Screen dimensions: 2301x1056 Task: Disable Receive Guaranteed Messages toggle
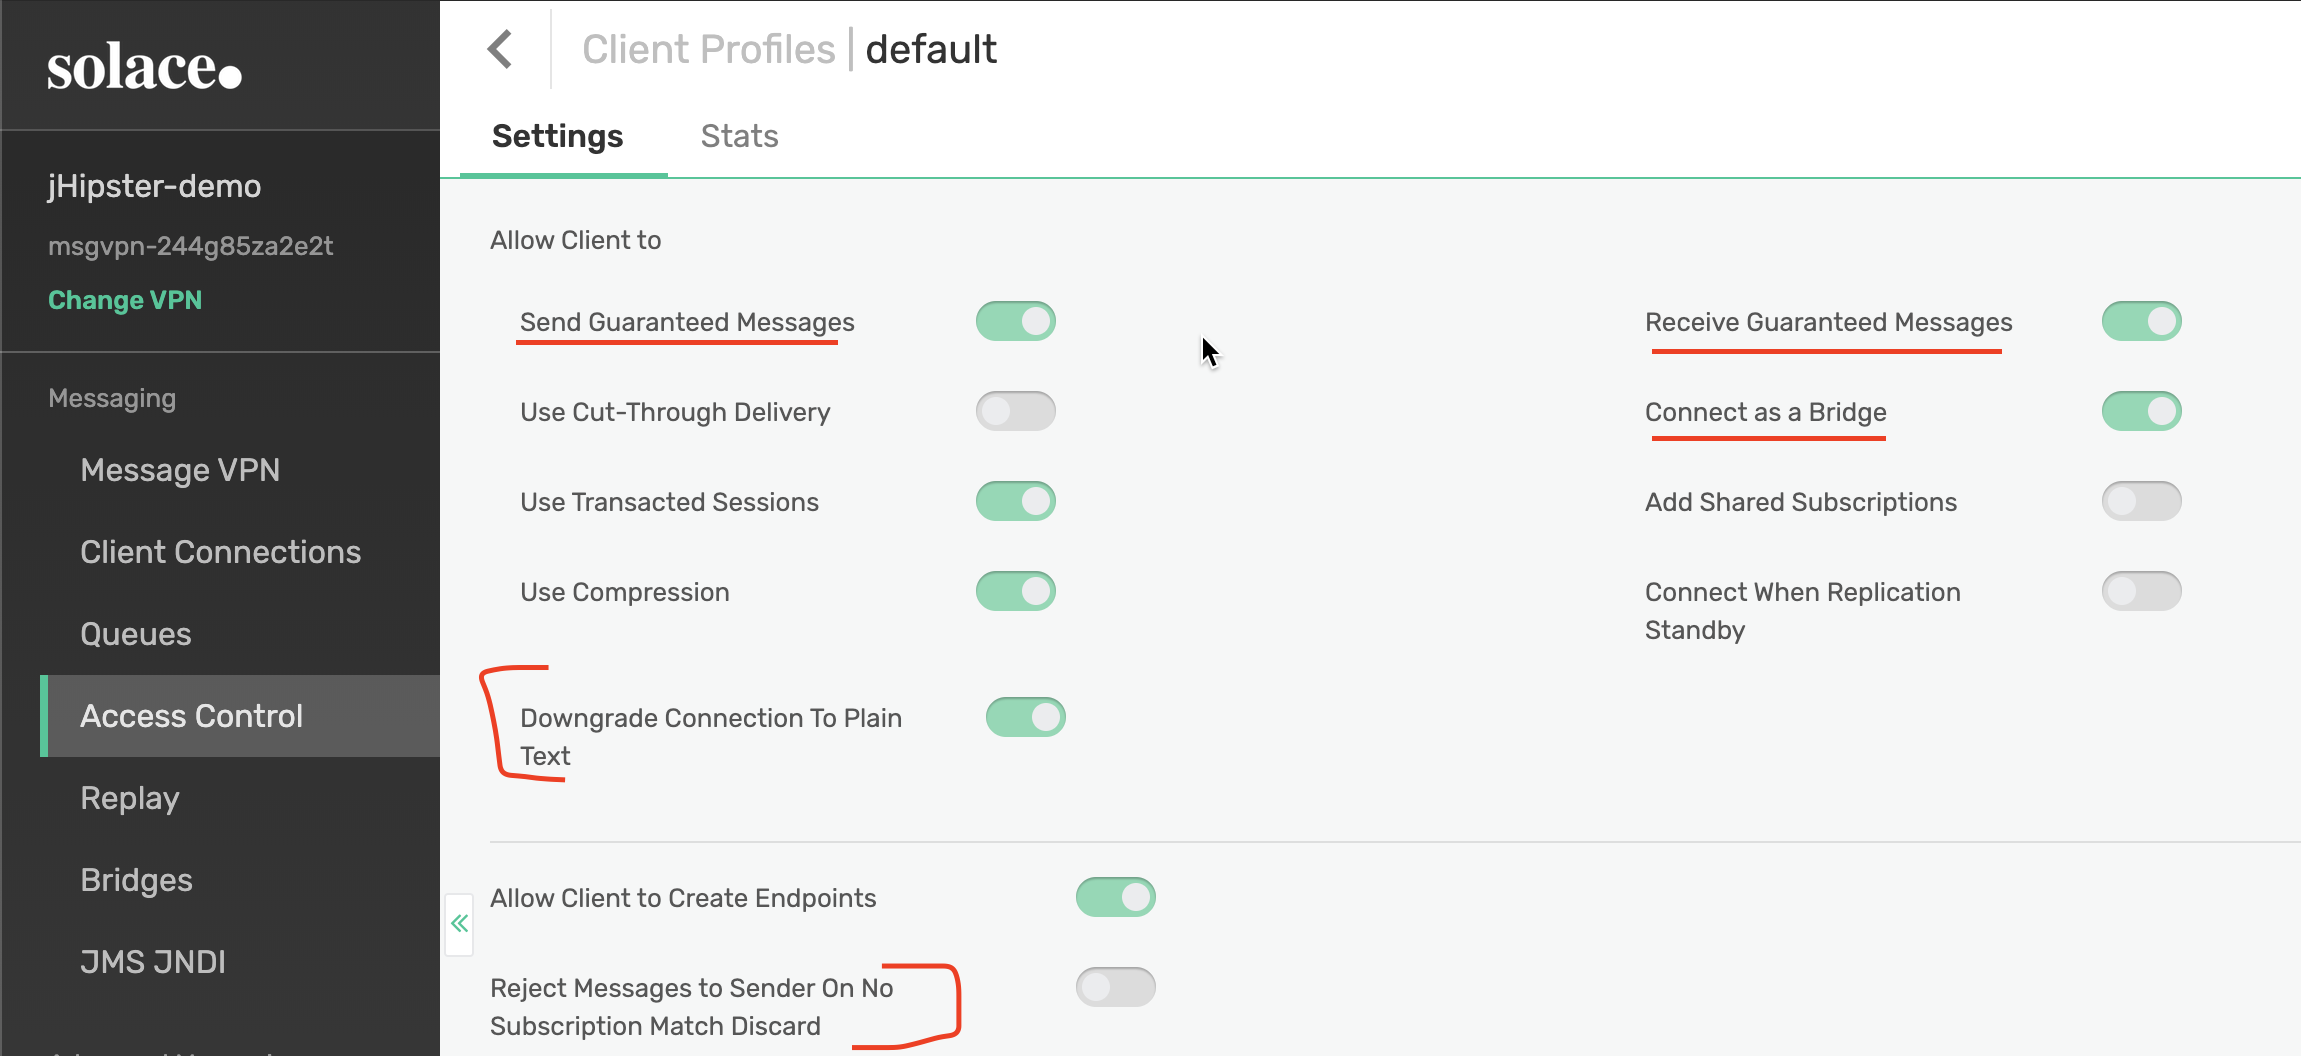tap(2141, 321)
